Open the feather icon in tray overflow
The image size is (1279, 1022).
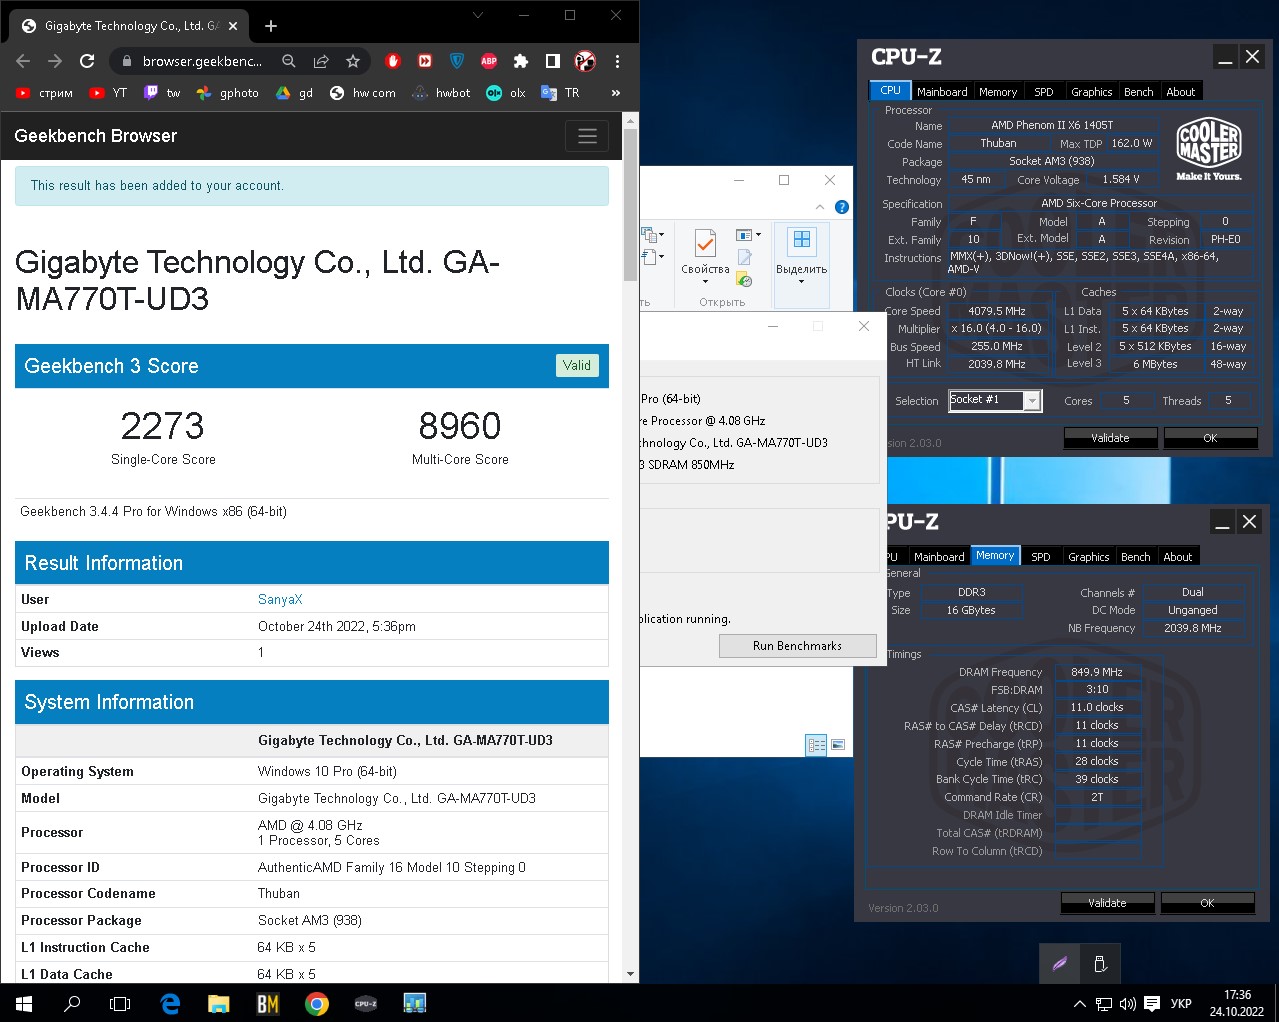tap(1060, 964)
